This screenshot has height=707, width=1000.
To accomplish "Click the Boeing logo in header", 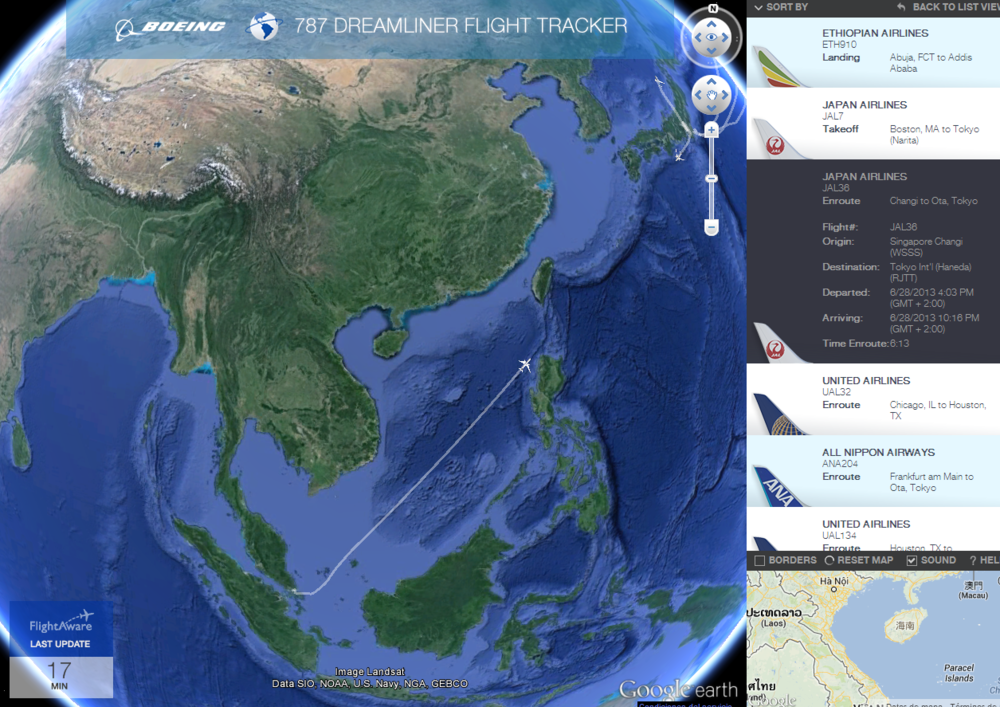I will click(170, 28).
